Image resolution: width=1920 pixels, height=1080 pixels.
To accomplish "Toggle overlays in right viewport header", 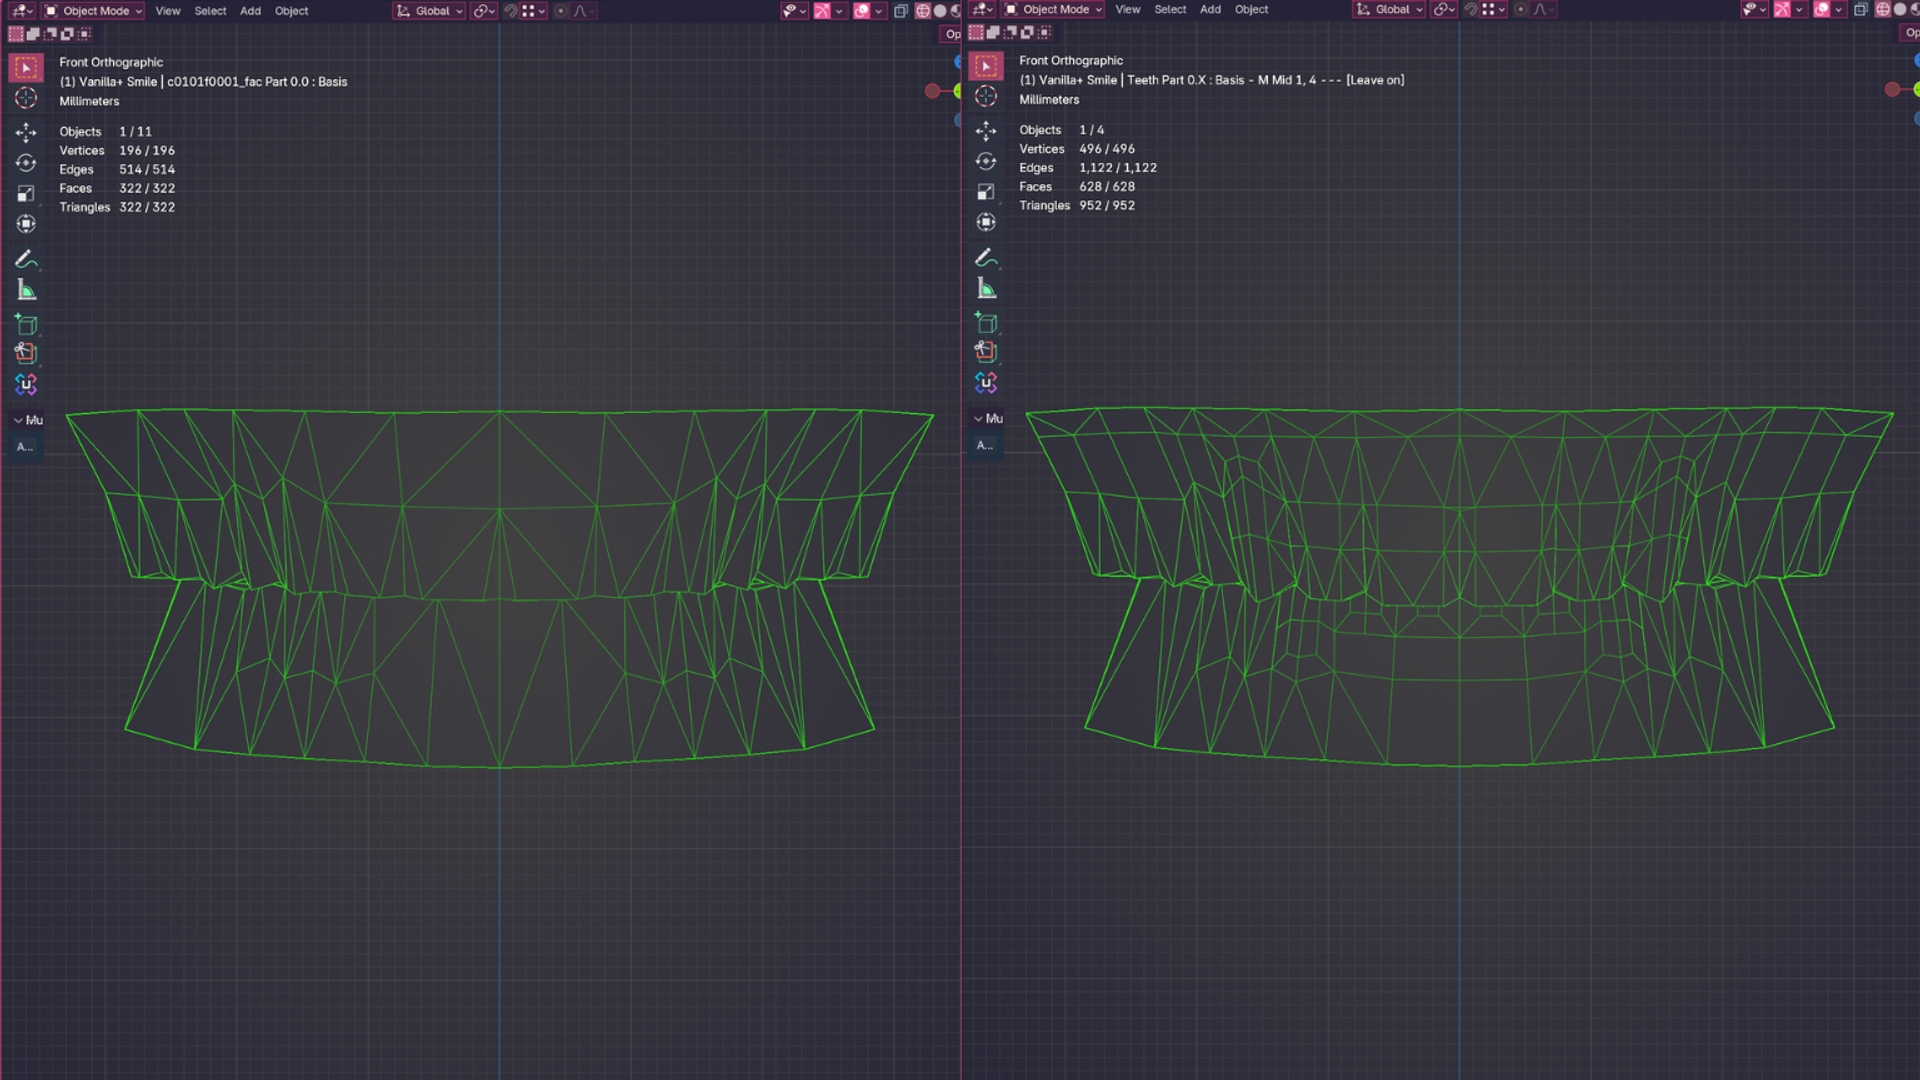I will pos(1822,9).
